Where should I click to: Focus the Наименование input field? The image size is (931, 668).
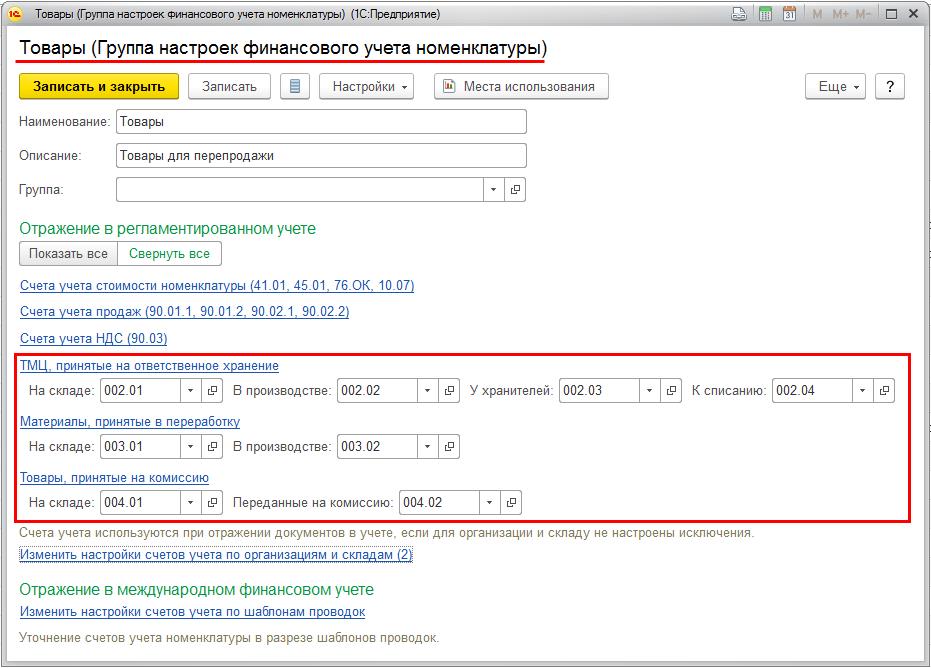click(x=321, y=122)
